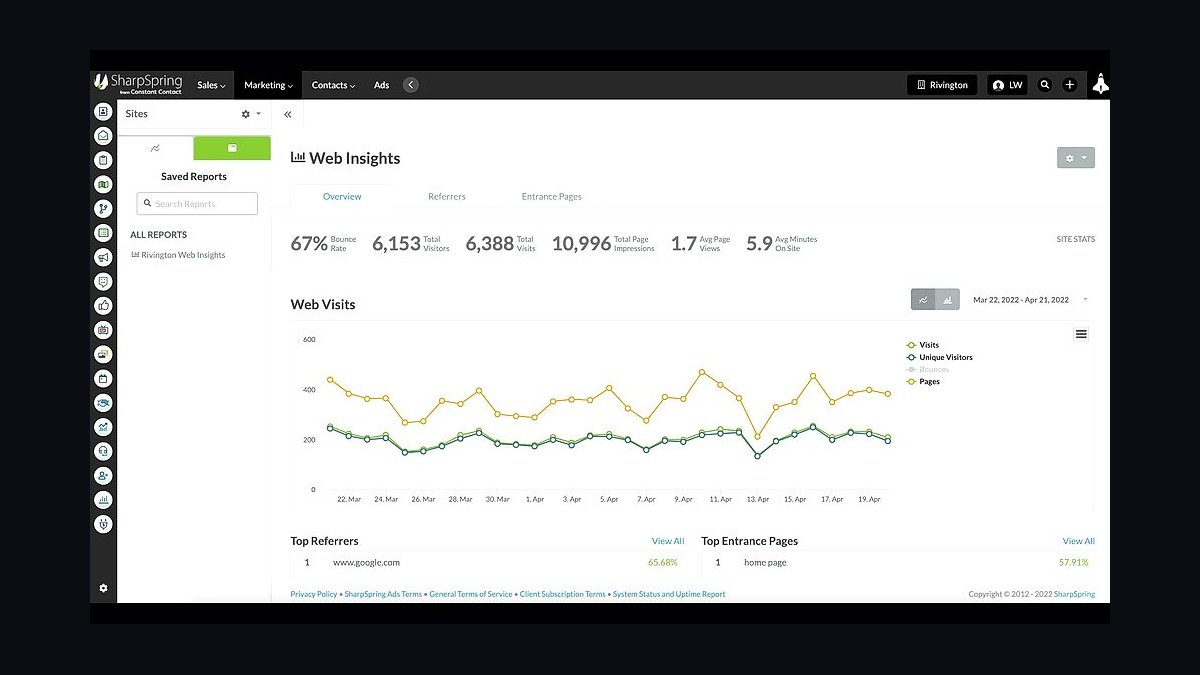Image resolution: width=1200 pixels, height=675 pixels.
Task: Open the top sidebar contact card icon
Action: tap(103, 111)
